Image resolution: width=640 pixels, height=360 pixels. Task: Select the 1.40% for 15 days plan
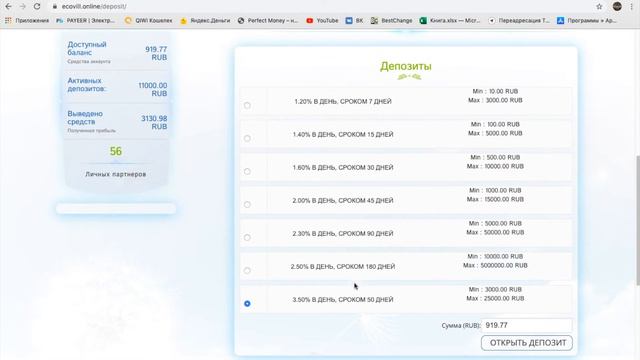[x=247, y=139]
